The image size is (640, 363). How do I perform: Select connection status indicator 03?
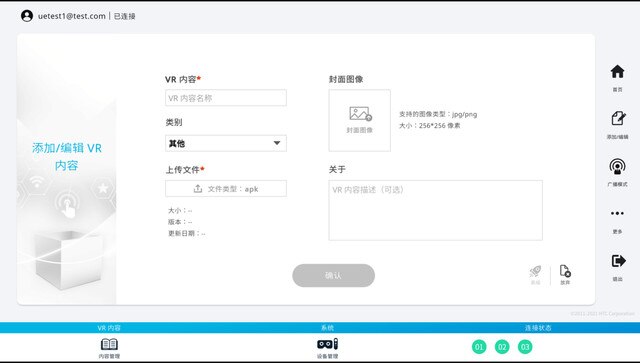click(525, 347)
